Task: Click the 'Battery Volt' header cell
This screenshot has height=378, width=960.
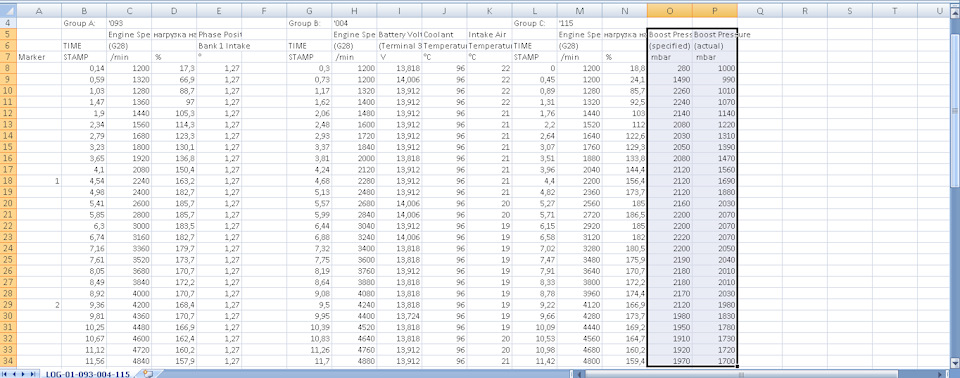Action: tap(399, 34)
